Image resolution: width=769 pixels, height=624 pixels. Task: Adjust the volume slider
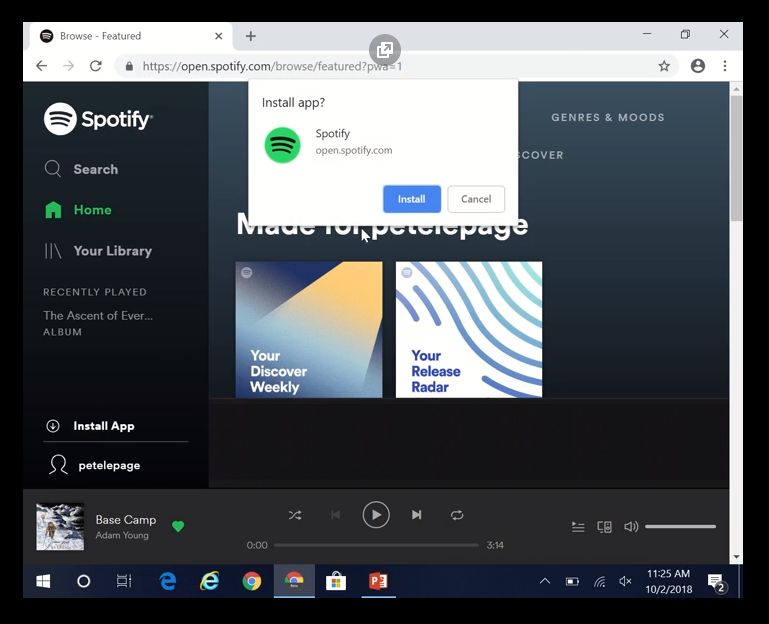(x=680, y=527)
